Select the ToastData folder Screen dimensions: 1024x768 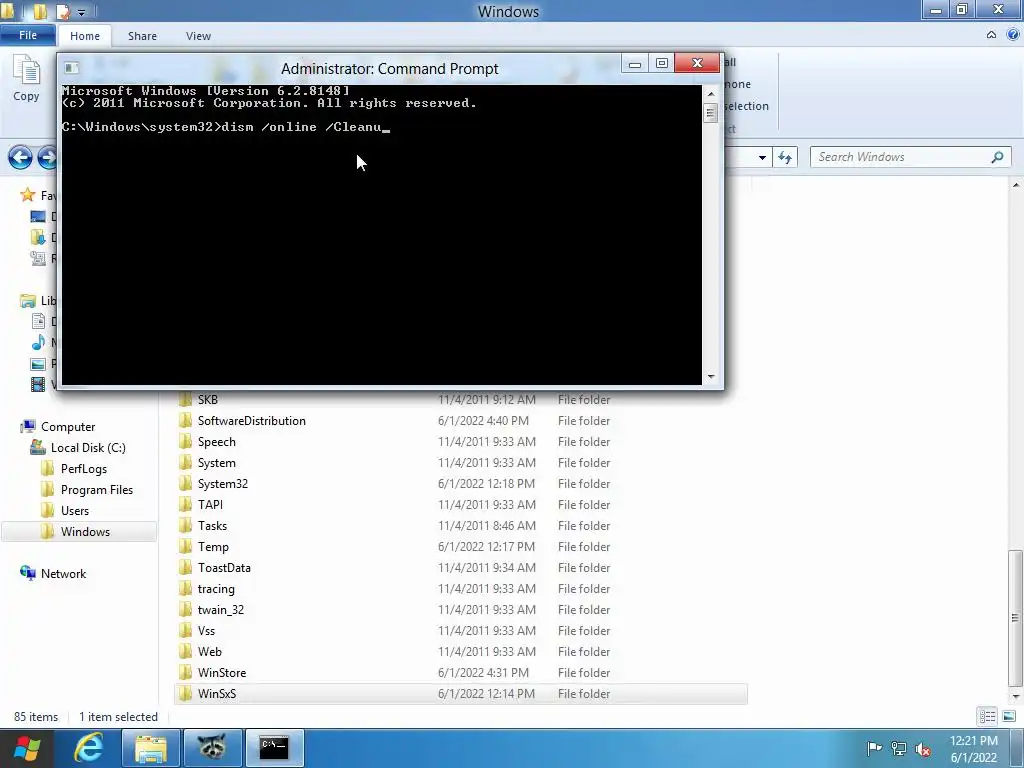click(x=460, y=568)
